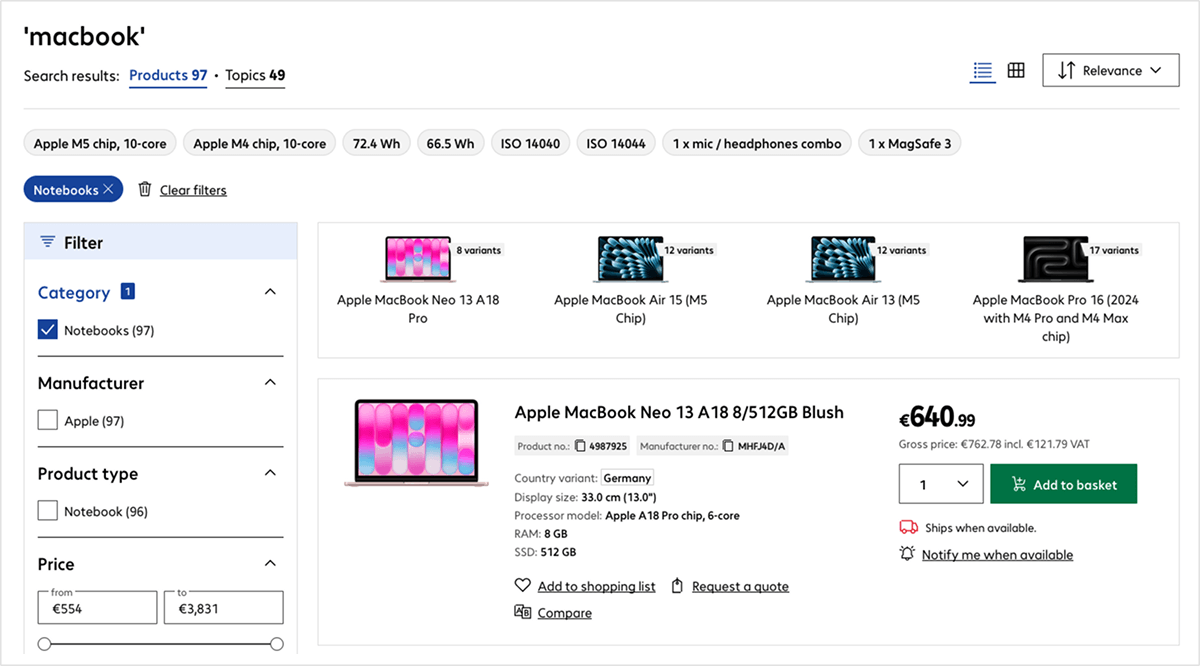Click the heart icon for shopping list
Image resolution: width=1200 pixels, height=666 pixels.
[522, 586]
